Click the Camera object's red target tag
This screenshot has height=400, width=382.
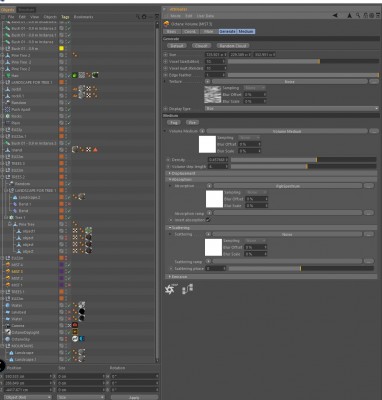coord(75,325)
